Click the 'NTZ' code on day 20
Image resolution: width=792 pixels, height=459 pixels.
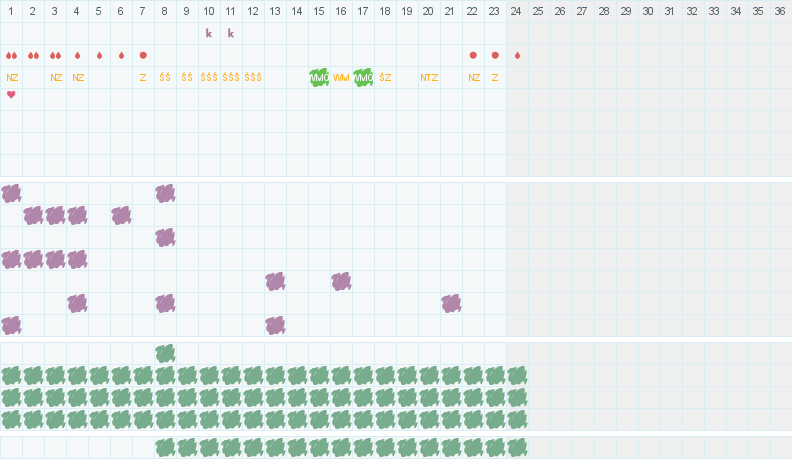pyautogui.click(x=429, y=77)
